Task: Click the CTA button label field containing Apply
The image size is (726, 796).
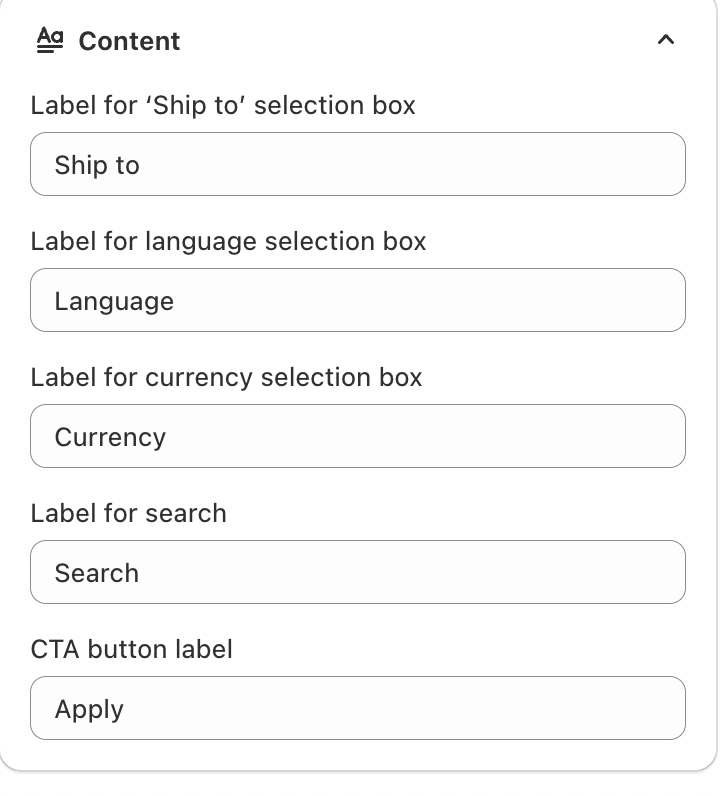Action: point(357,708)
